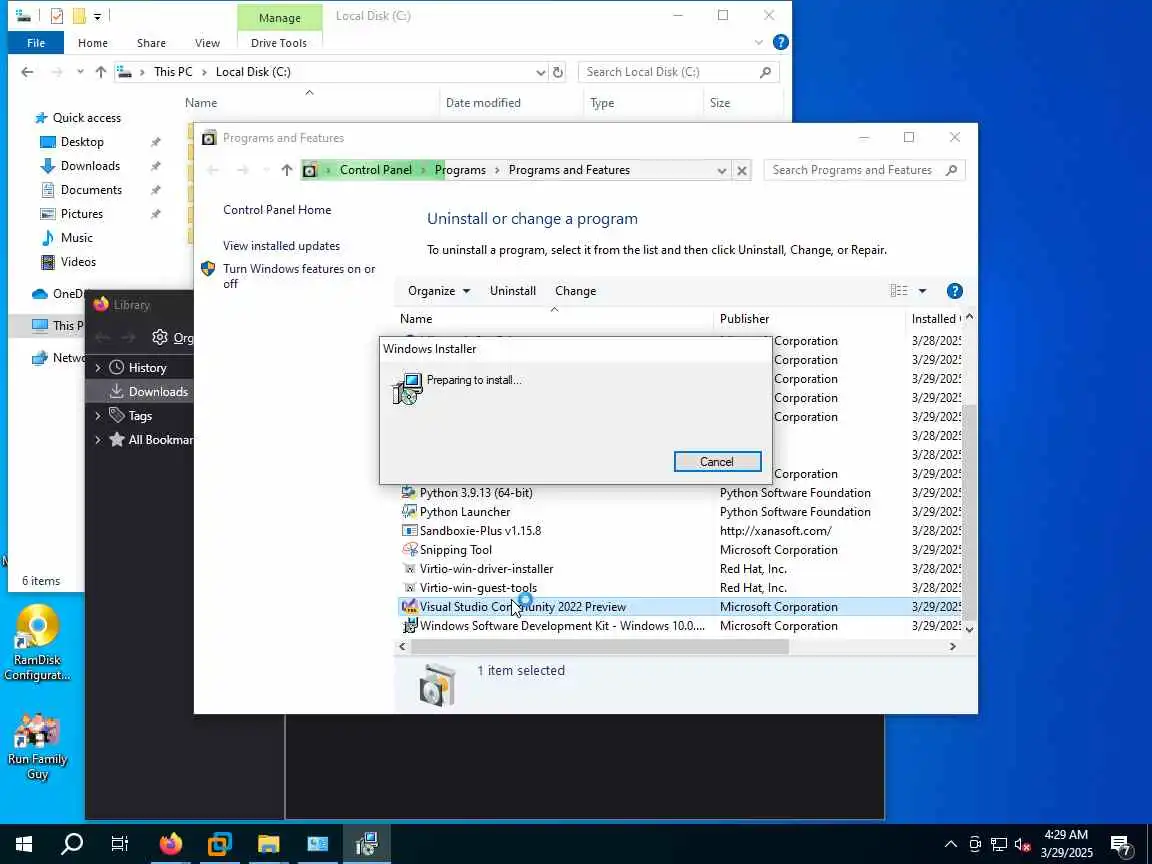
Task: Stop loading button in Programs address bar
Action: point(742,170)
